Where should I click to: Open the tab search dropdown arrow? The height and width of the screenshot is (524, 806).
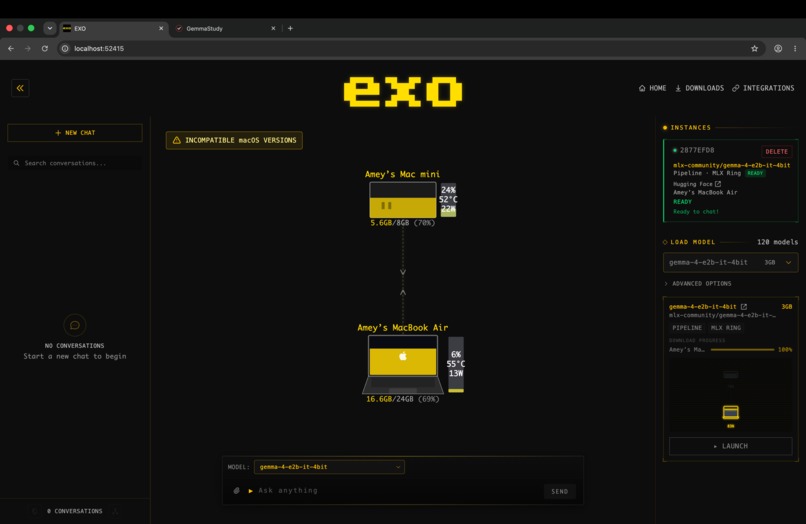(49, 28)
